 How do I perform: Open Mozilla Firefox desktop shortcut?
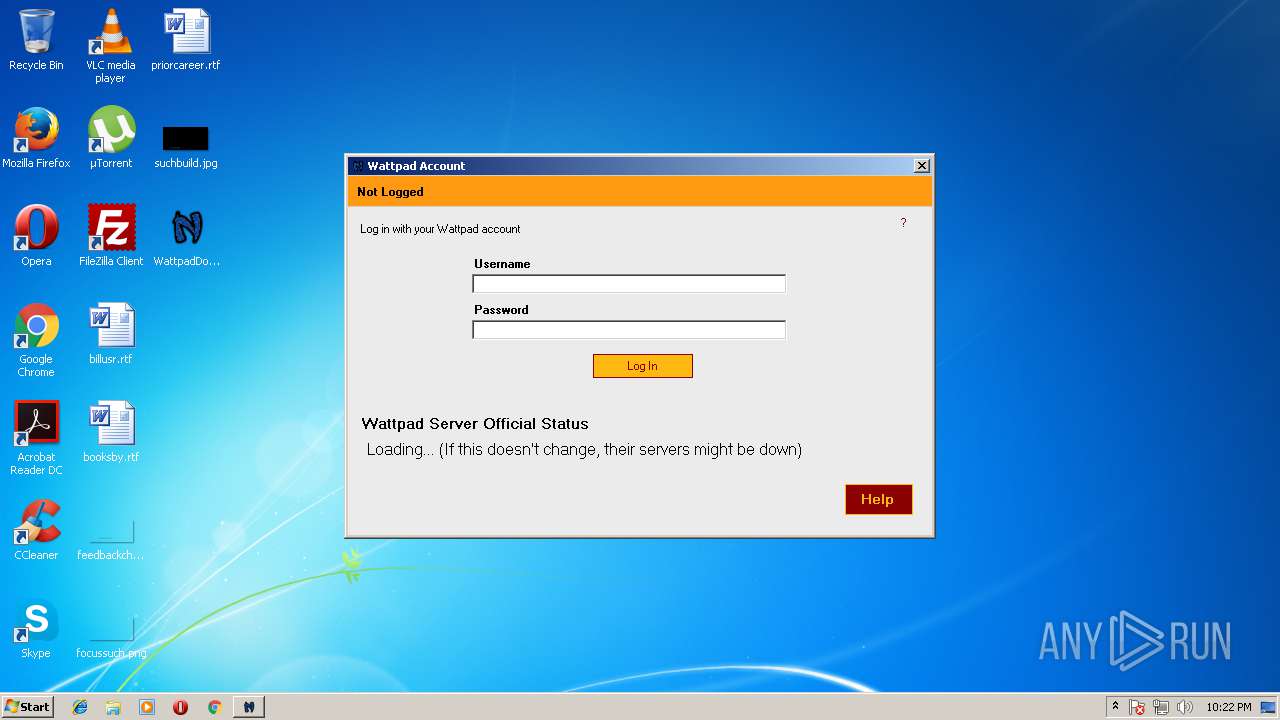[x=36, y=138]
